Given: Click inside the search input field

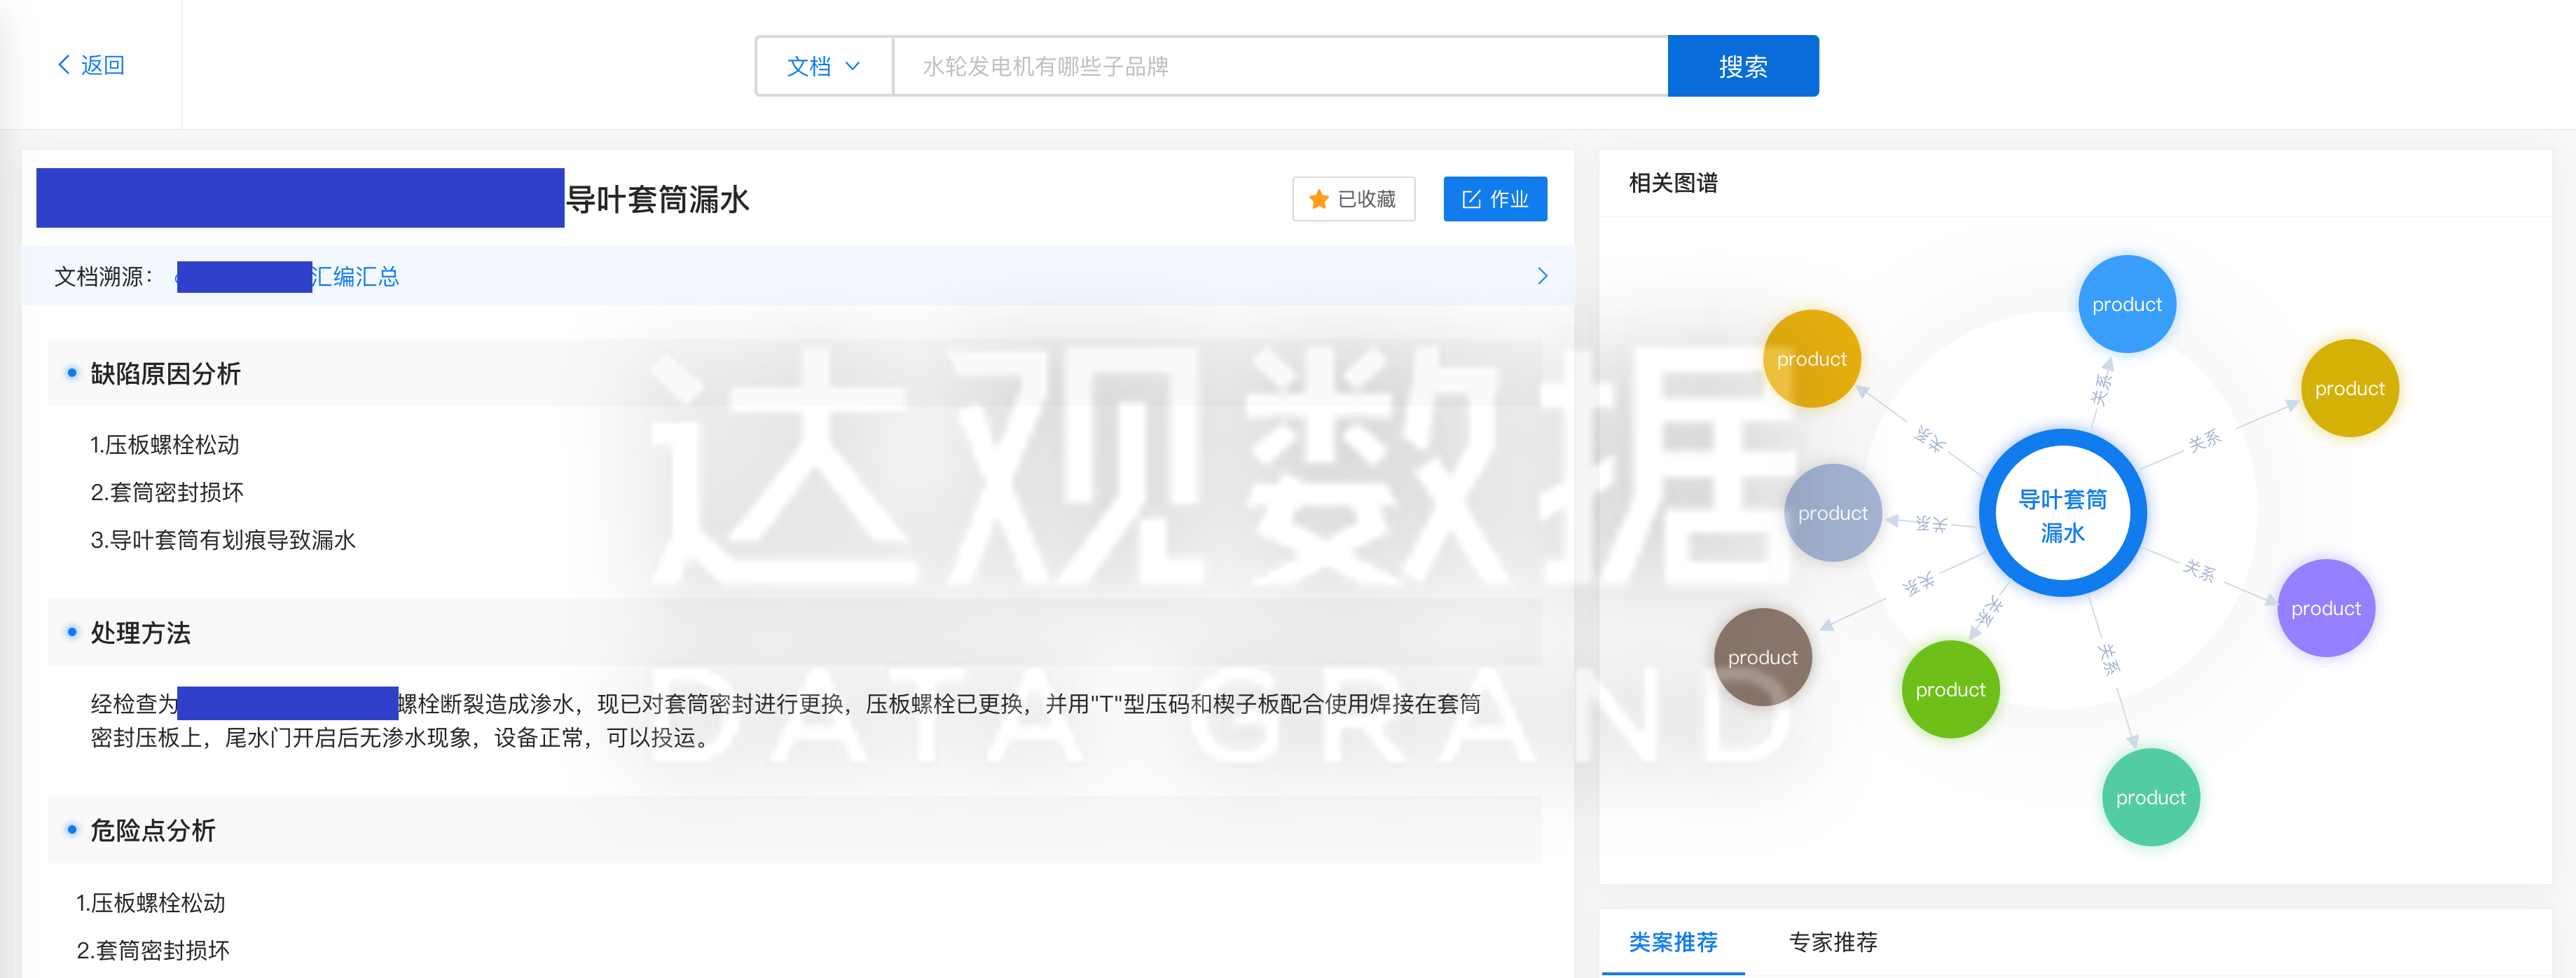Looking at the screenshot, I should click(x=1280, y=66).
